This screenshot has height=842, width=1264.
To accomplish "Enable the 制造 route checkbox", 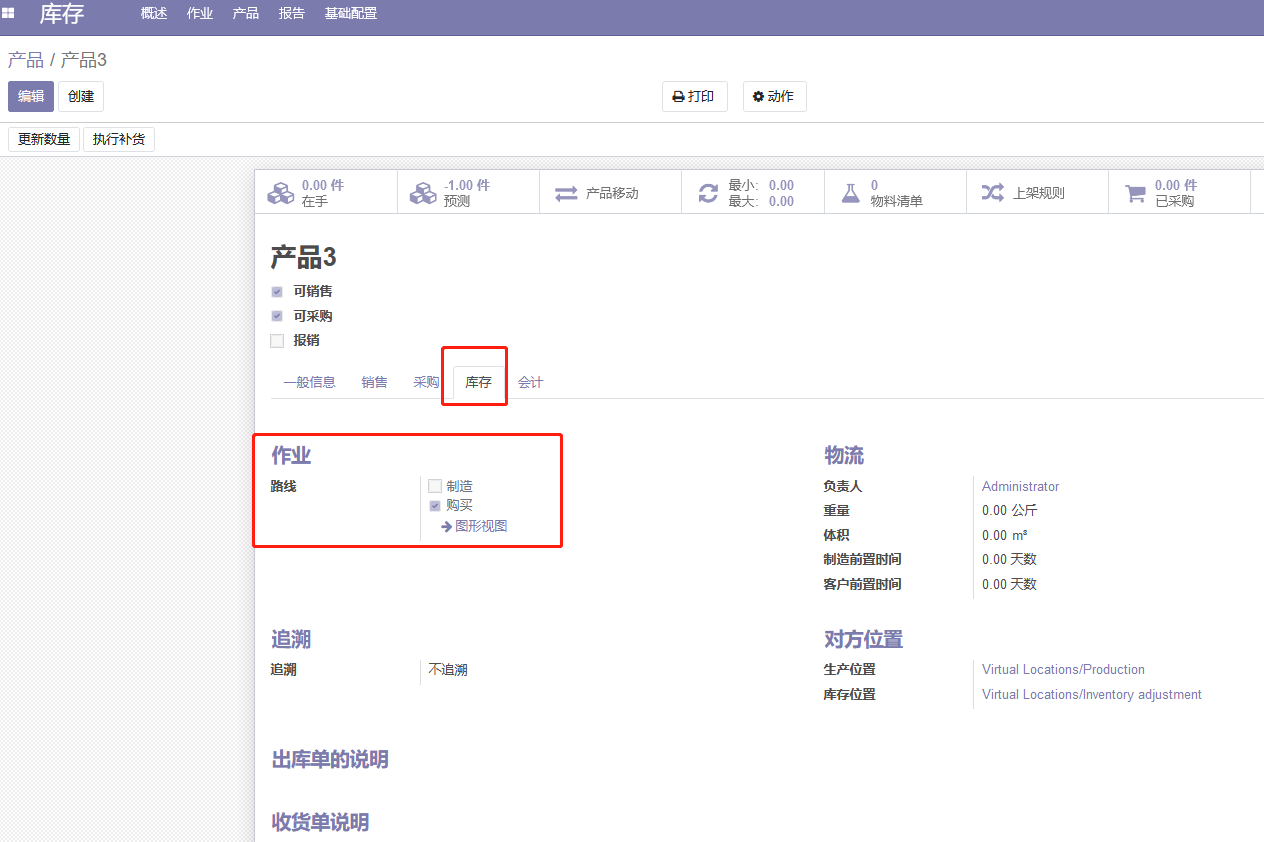I will point(435,486).
